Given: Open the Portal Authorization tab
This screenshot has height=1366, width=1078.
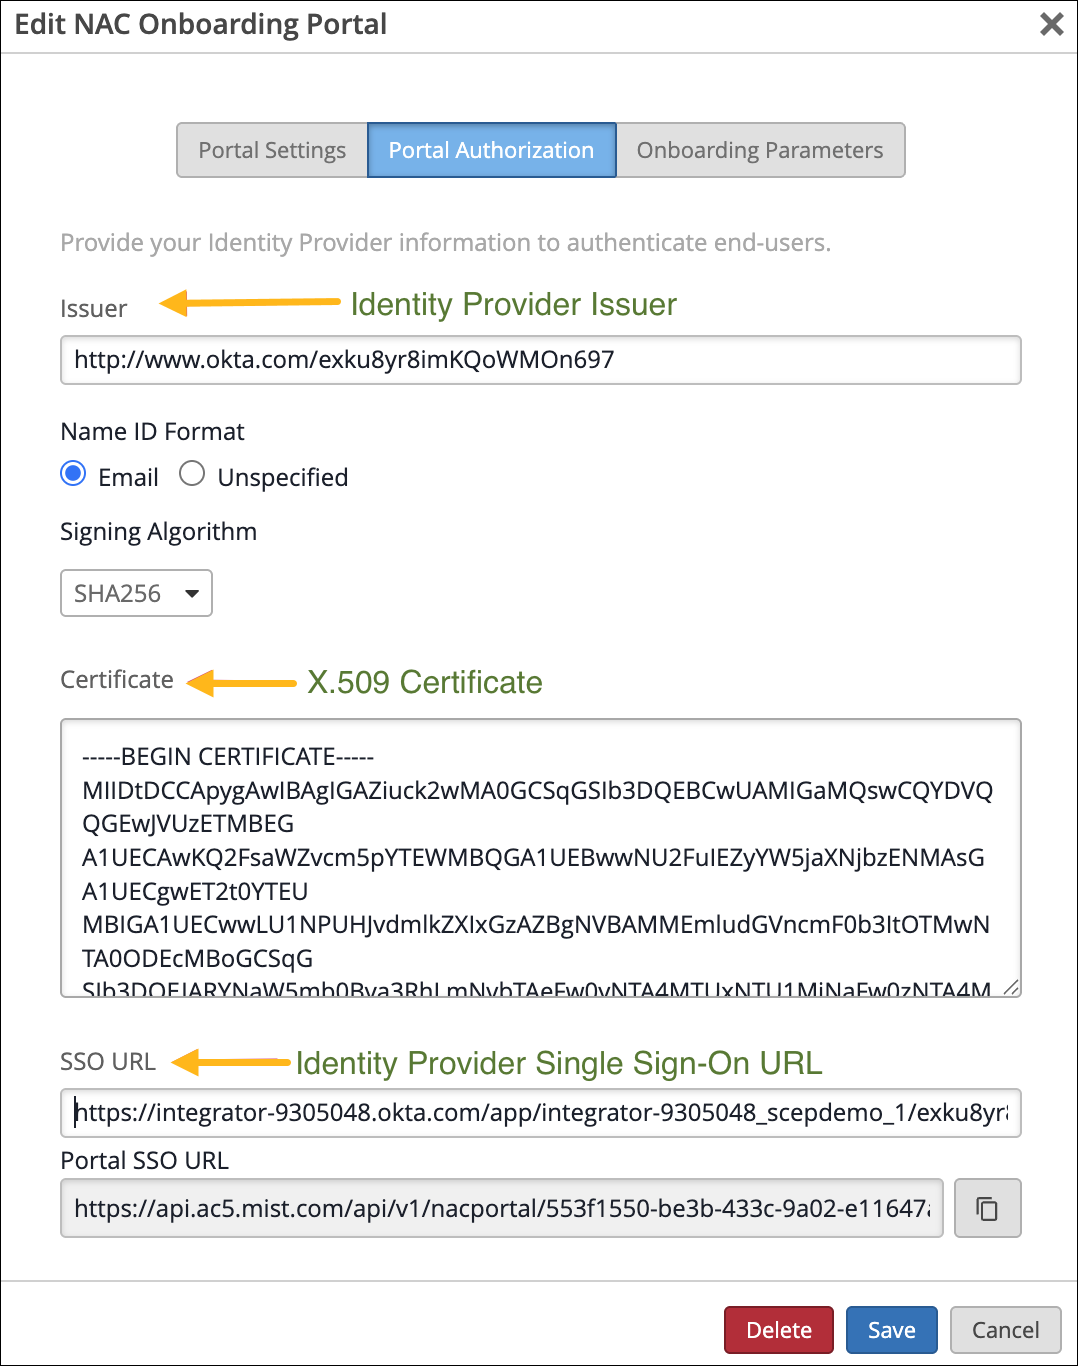Looking at the screenshot, I should [x=491, y=150].
